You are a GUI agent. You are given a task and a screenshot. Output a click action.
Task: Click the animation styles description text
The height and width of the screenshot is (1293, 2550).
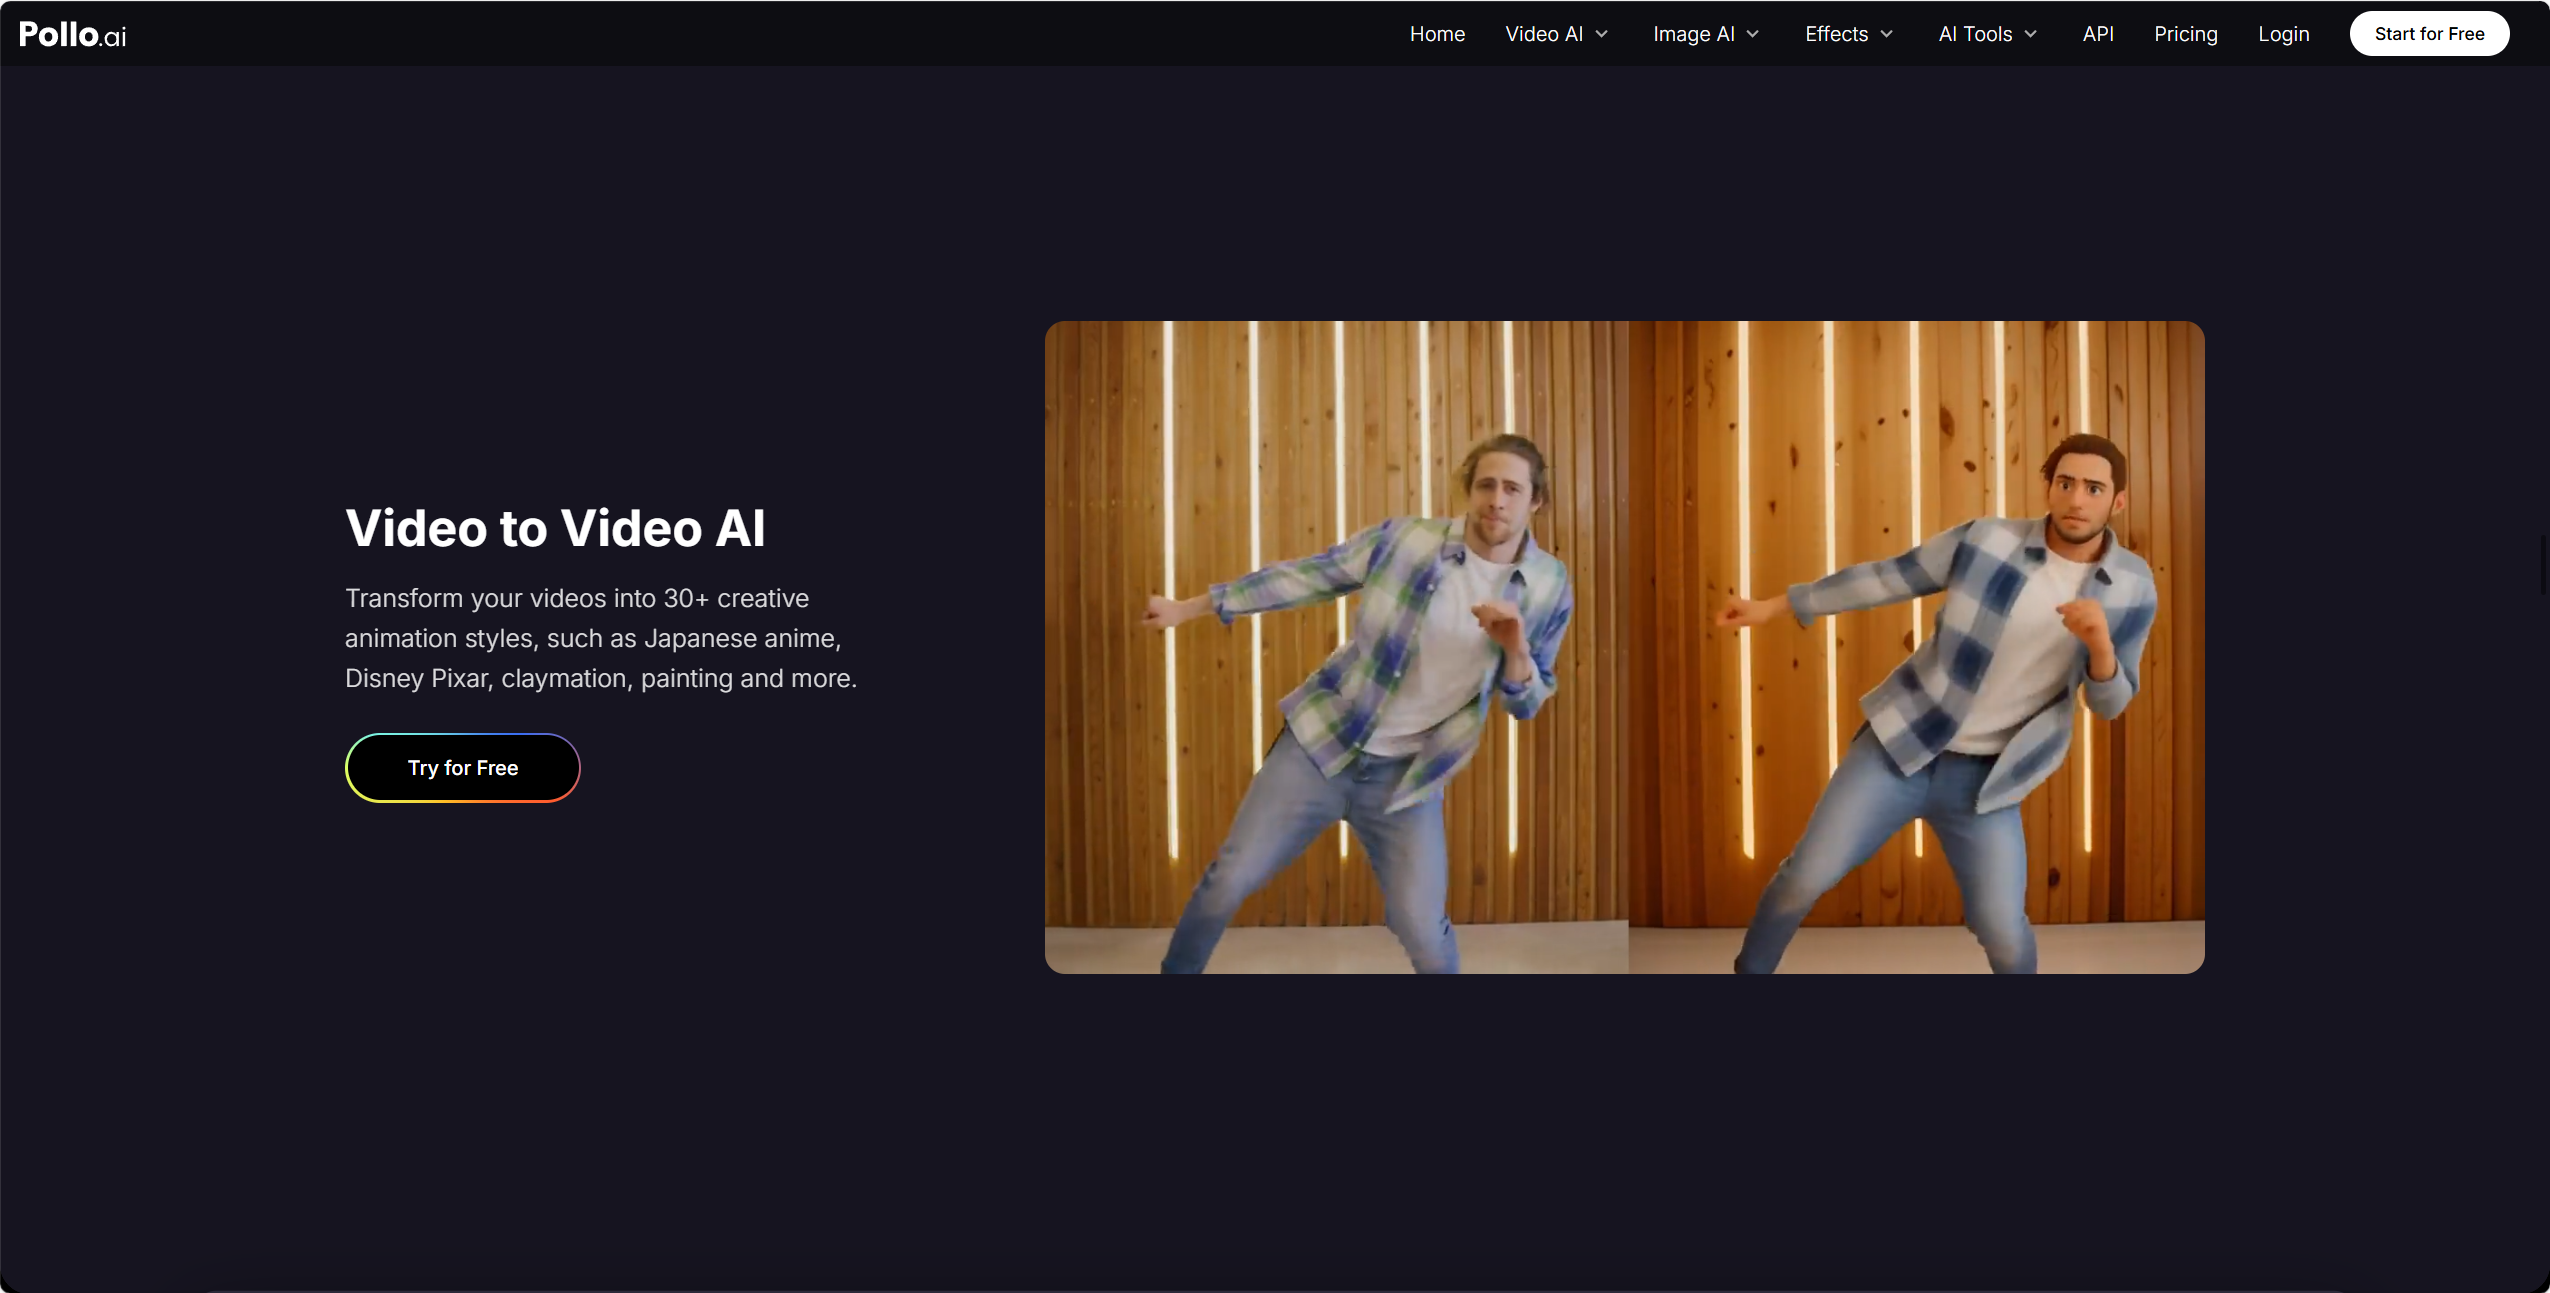(601, 638)
